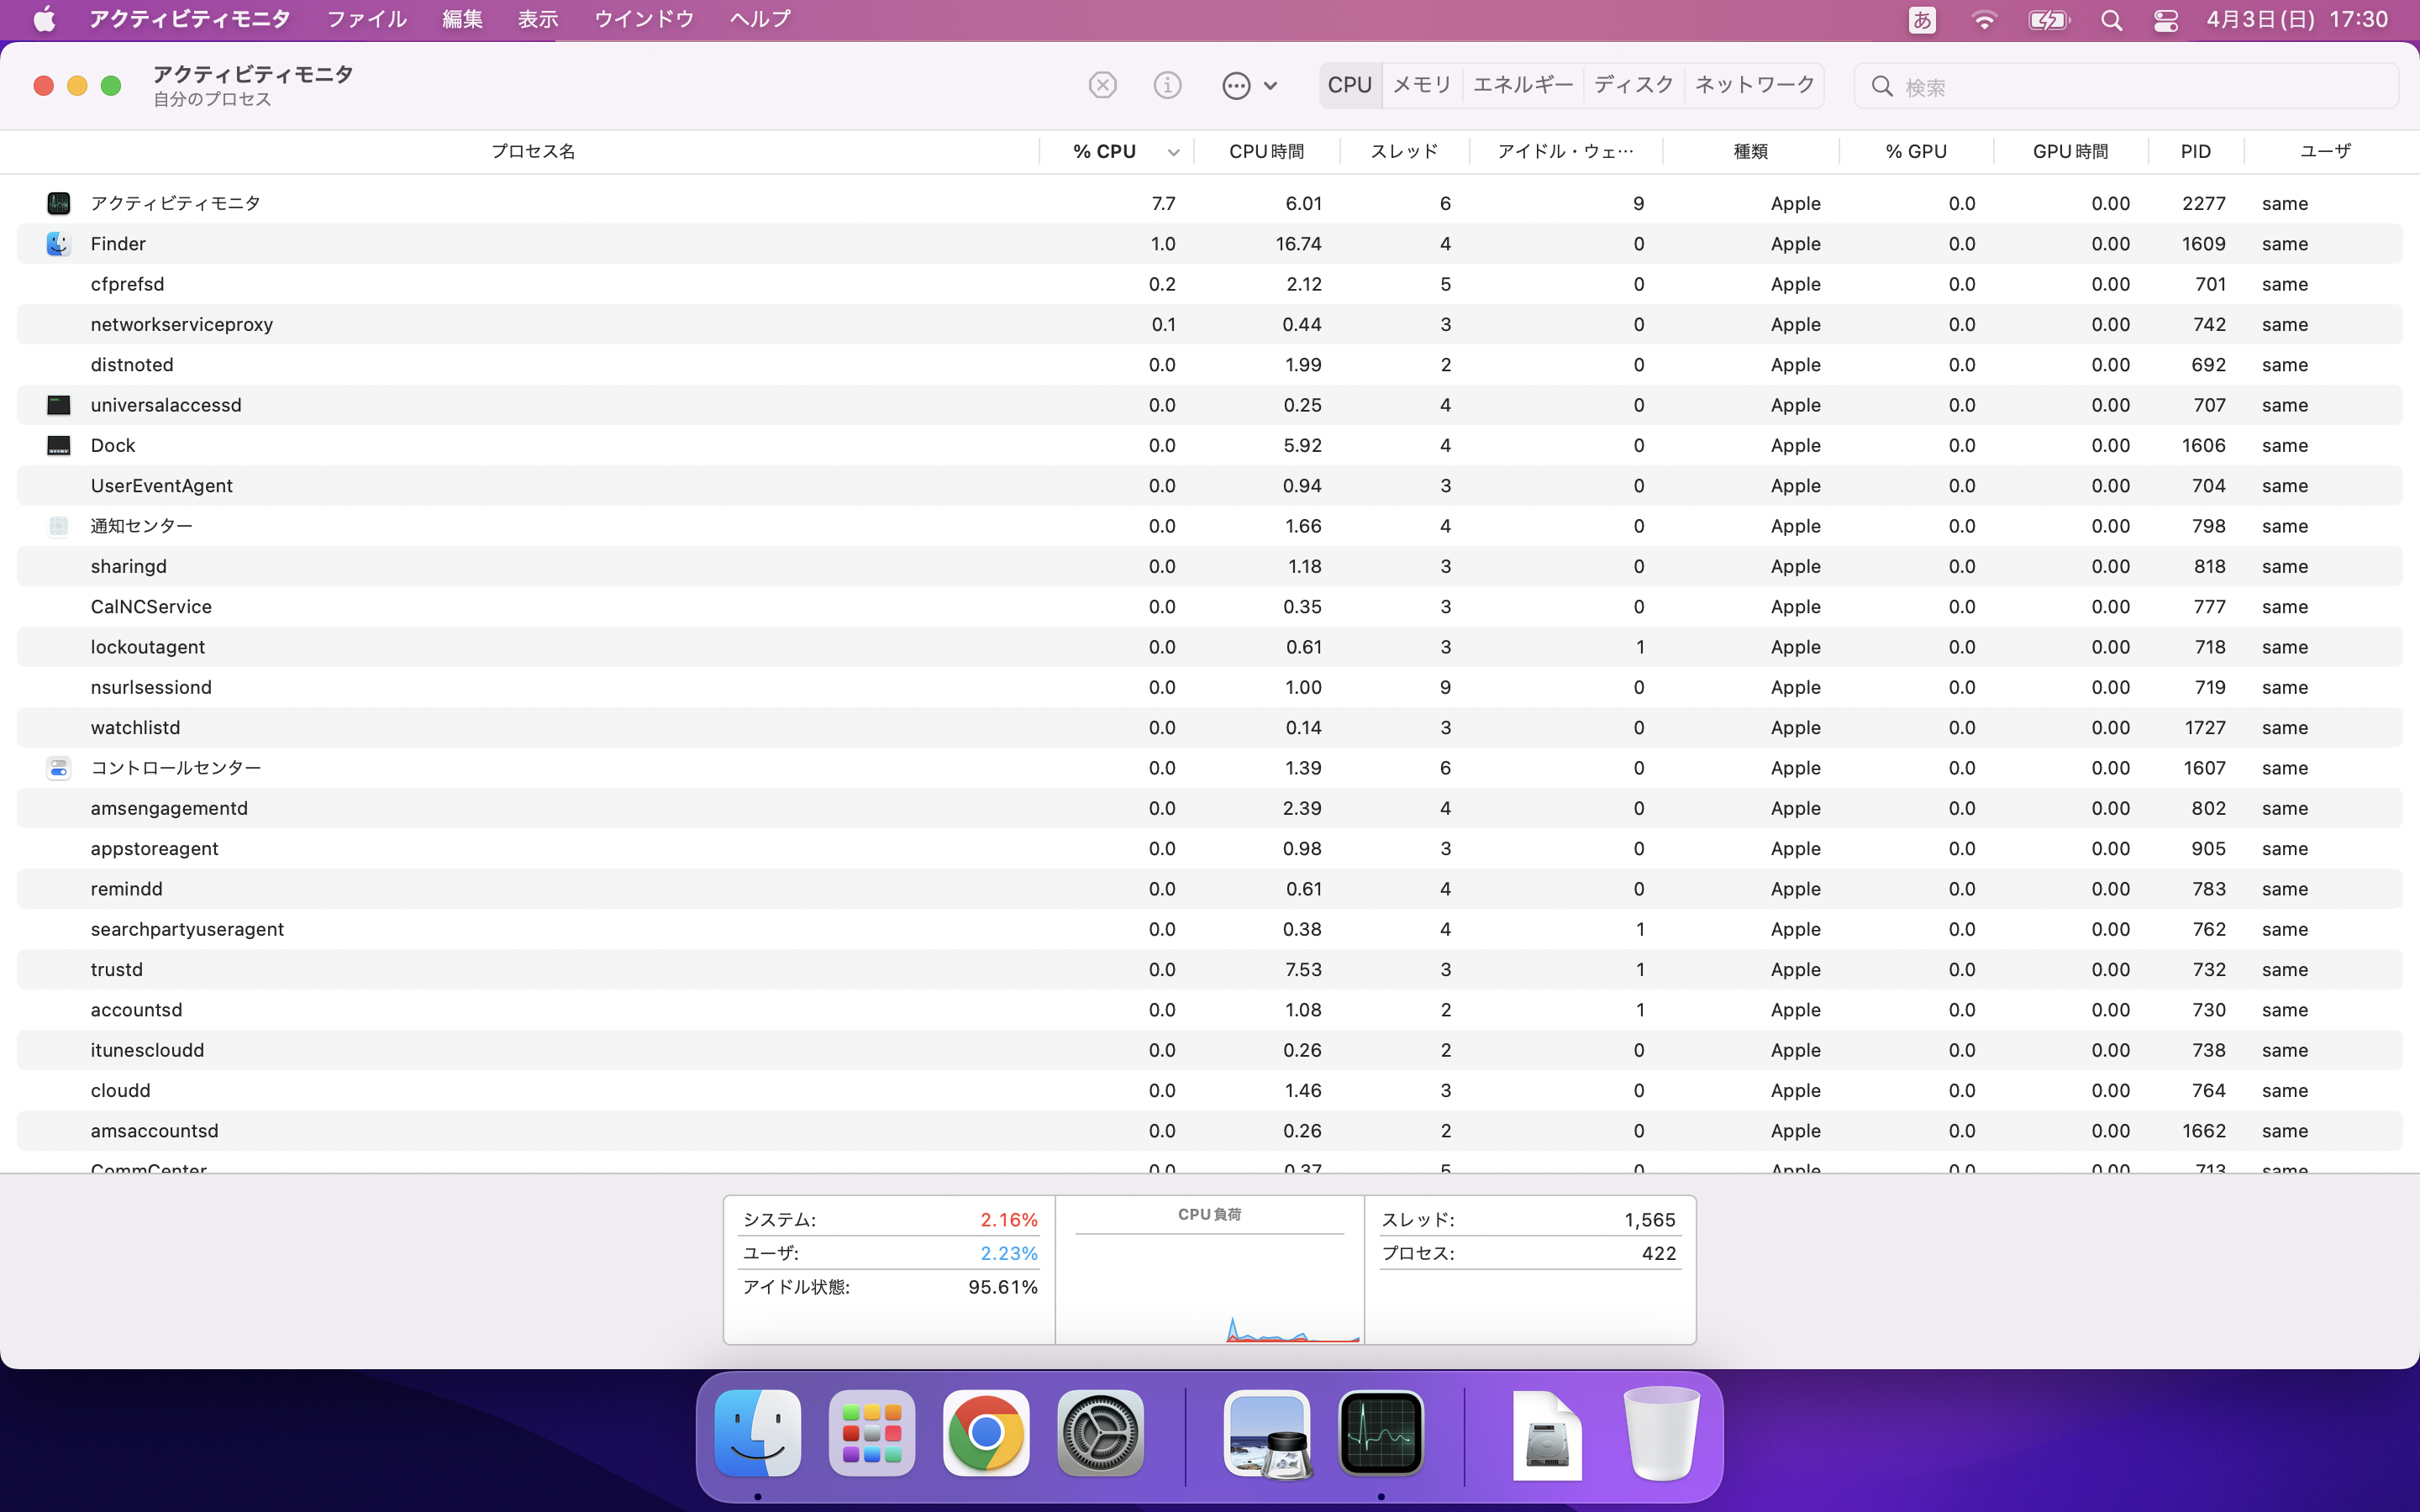This screenshot has height=1512, width=2420.
Task: Open the 表示 menu
Action: click(x=537, y=19)
